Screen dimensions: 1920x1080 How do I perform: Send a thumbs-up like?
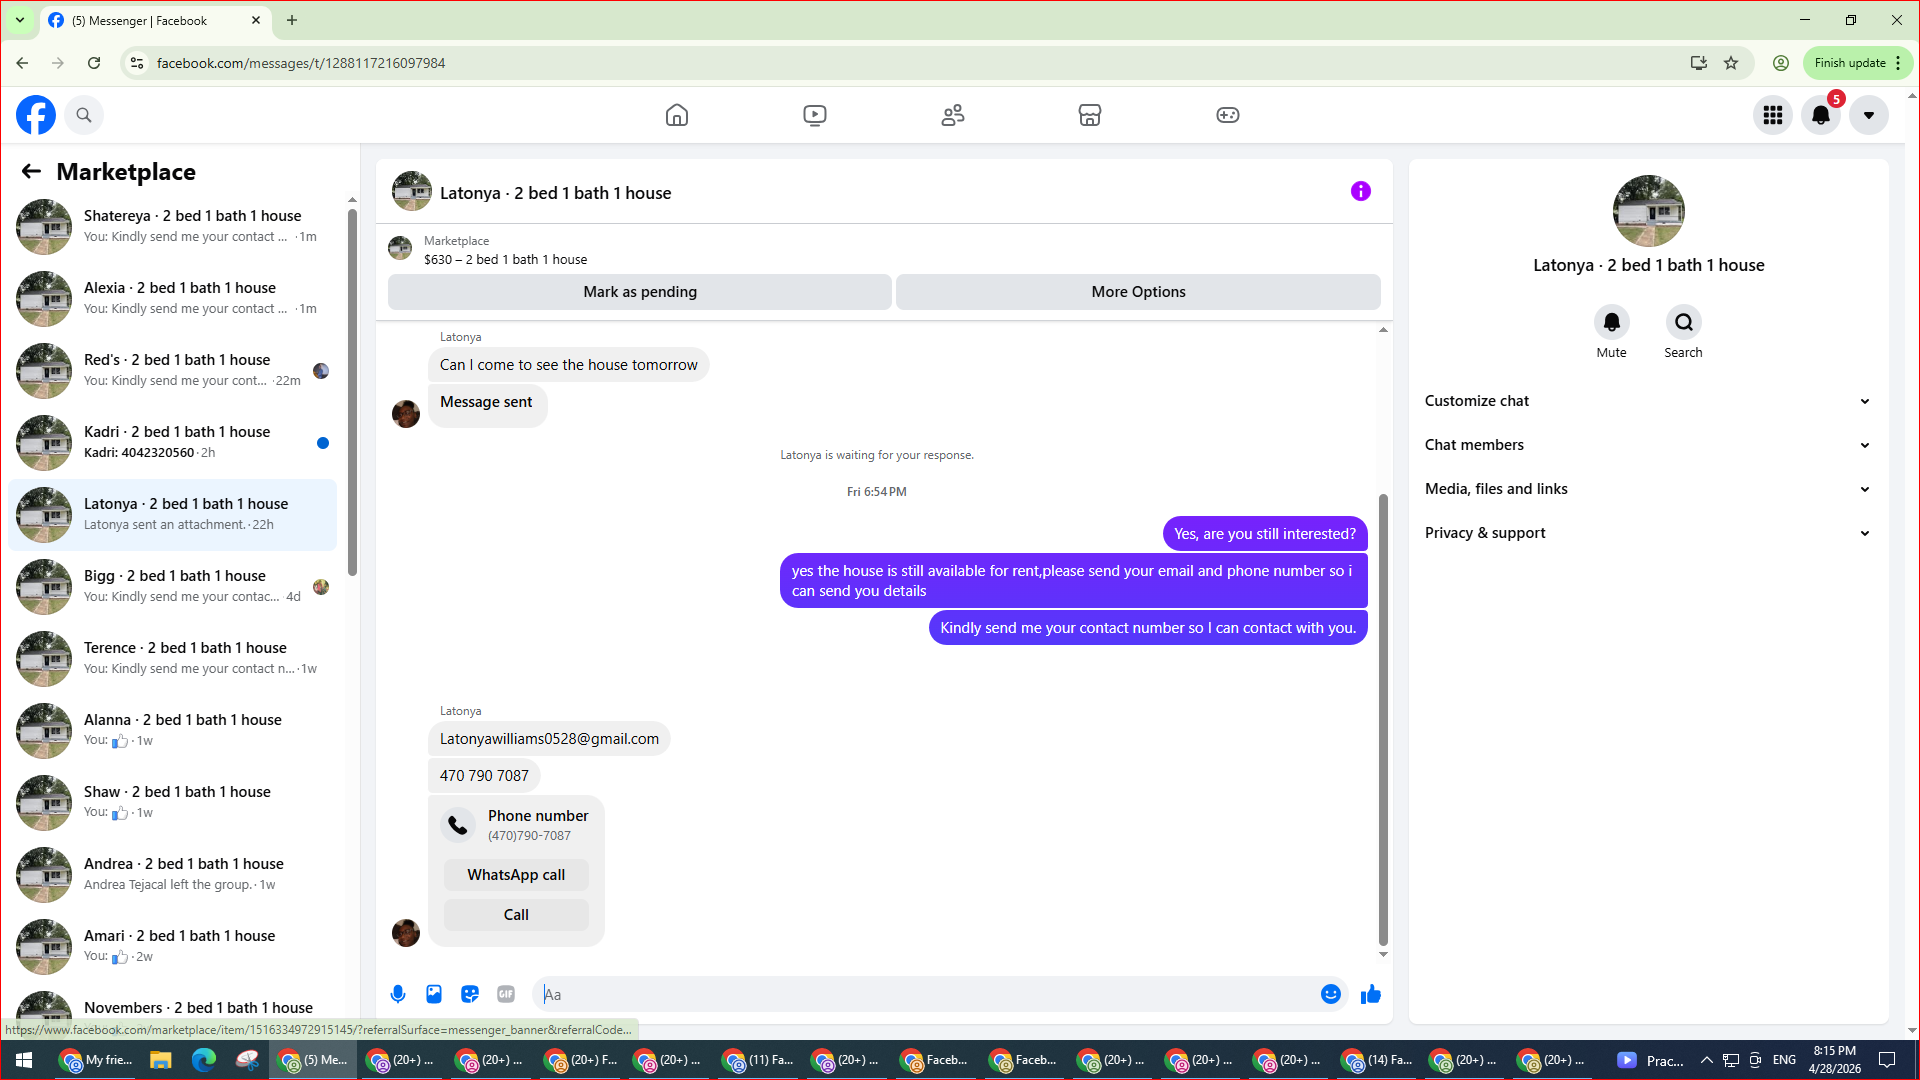pos(1371,994)
